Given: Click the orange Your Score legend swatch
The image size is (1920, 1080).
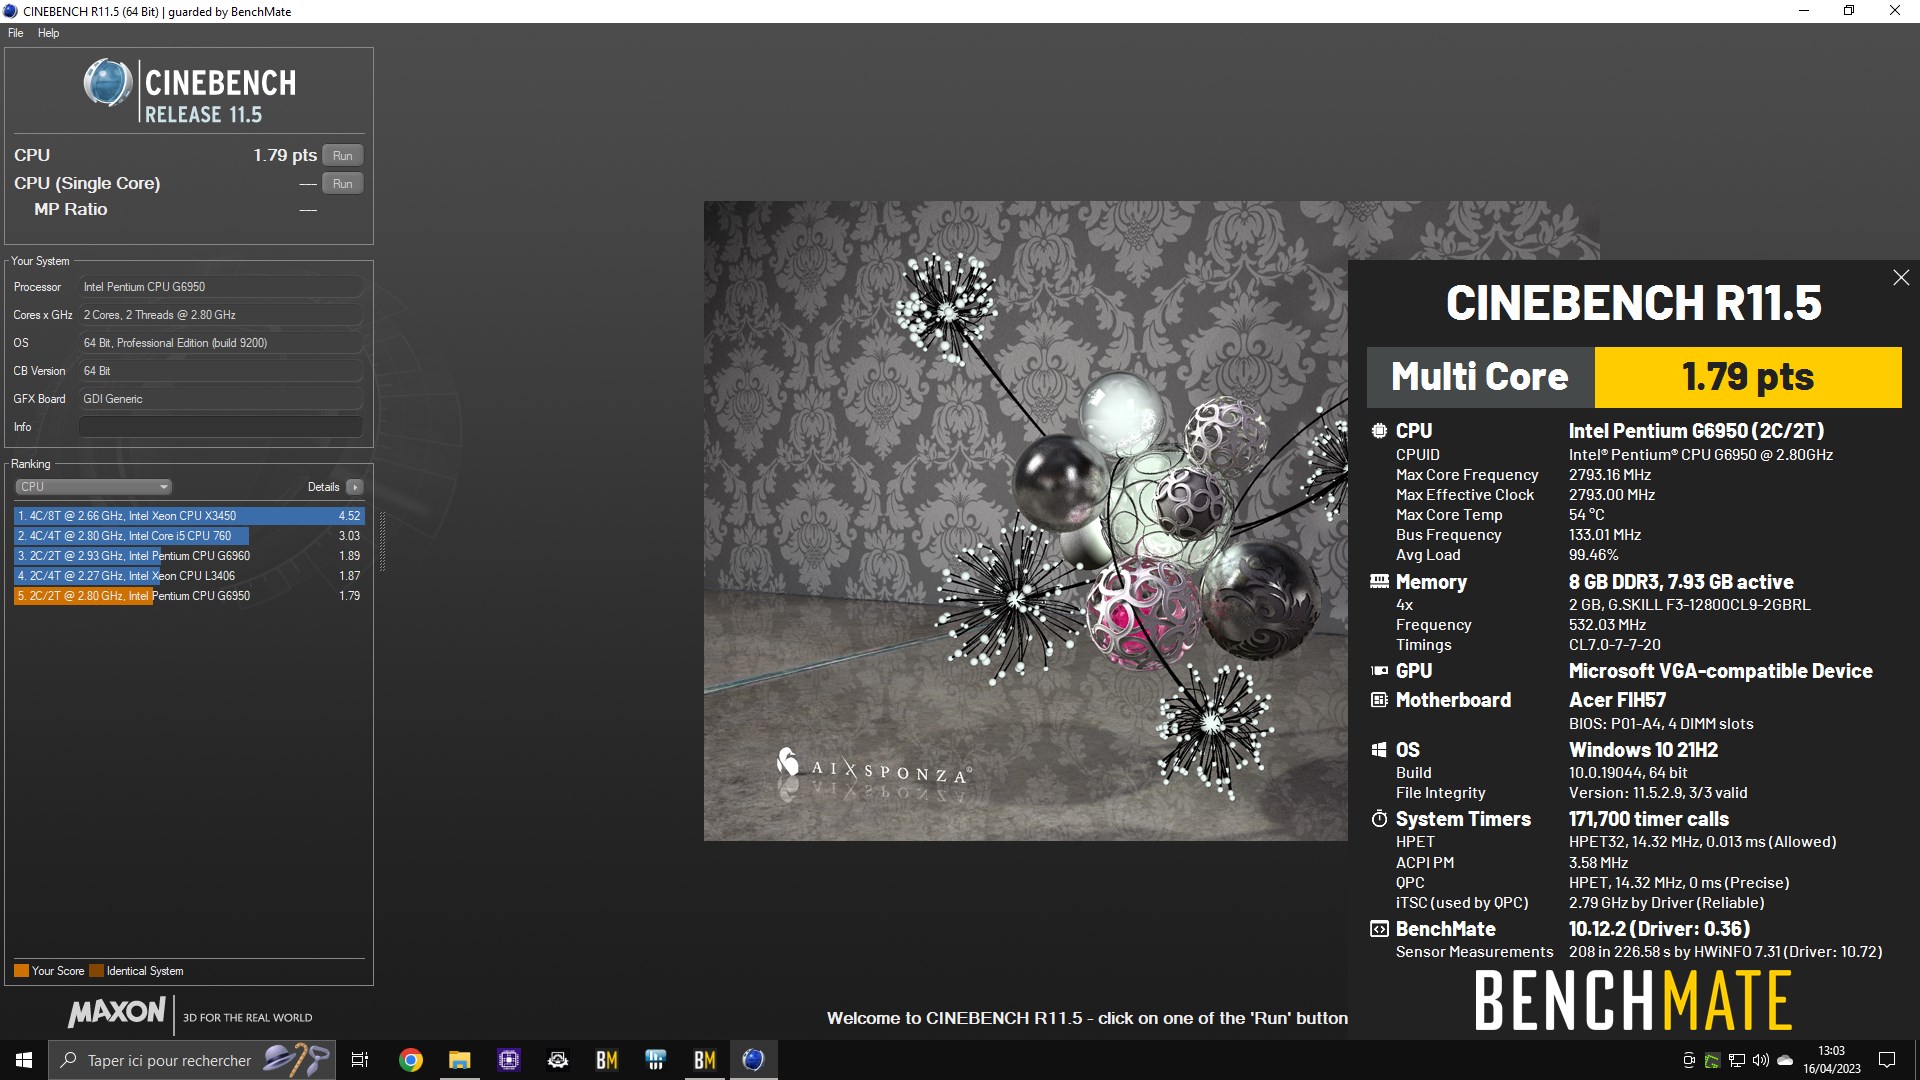Looking at the screenshot, I should [21, 971].
